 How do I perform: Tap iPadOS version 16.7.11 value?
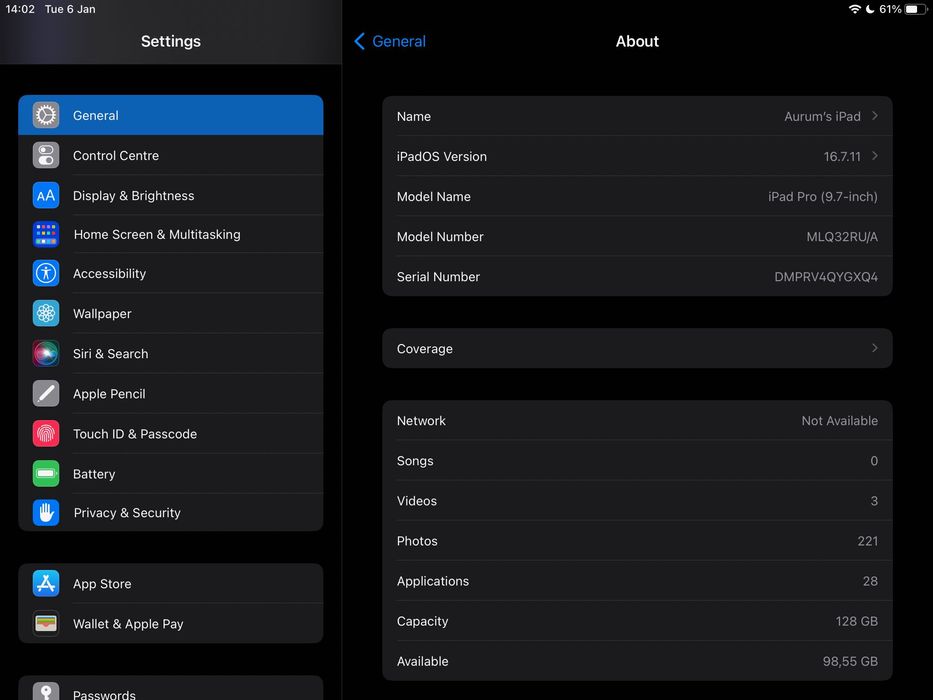[x=842, y=157]
